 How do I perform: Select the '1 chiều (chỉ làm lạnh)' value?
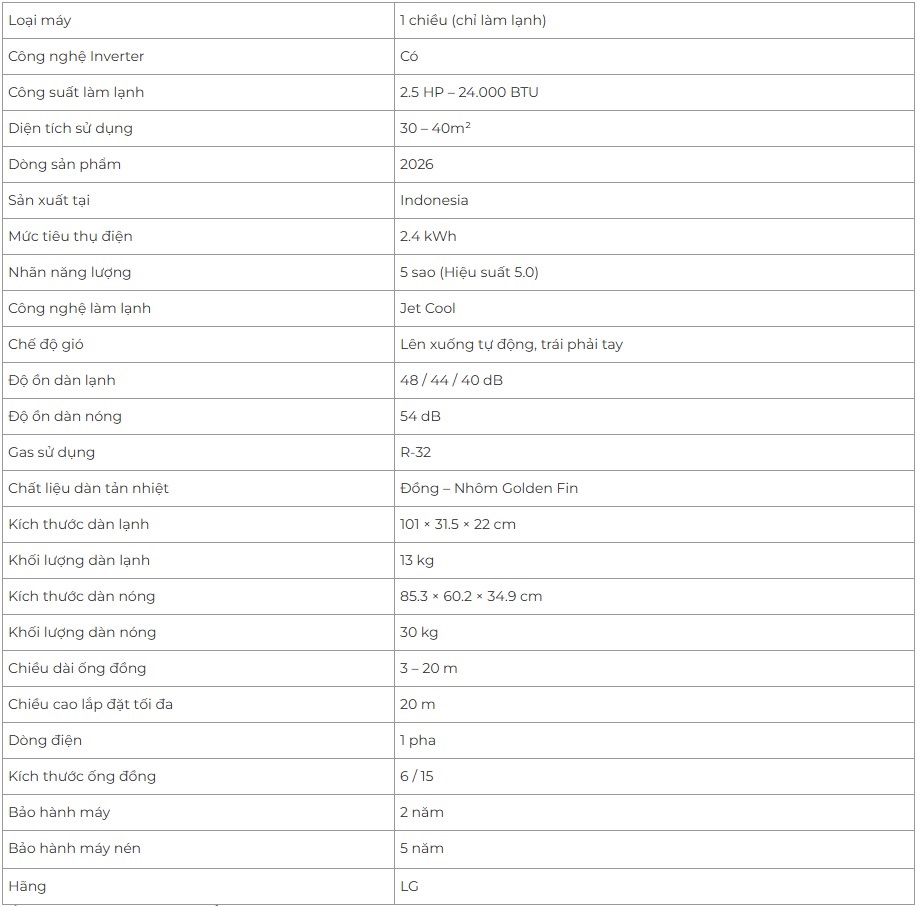tap(473, 20)
